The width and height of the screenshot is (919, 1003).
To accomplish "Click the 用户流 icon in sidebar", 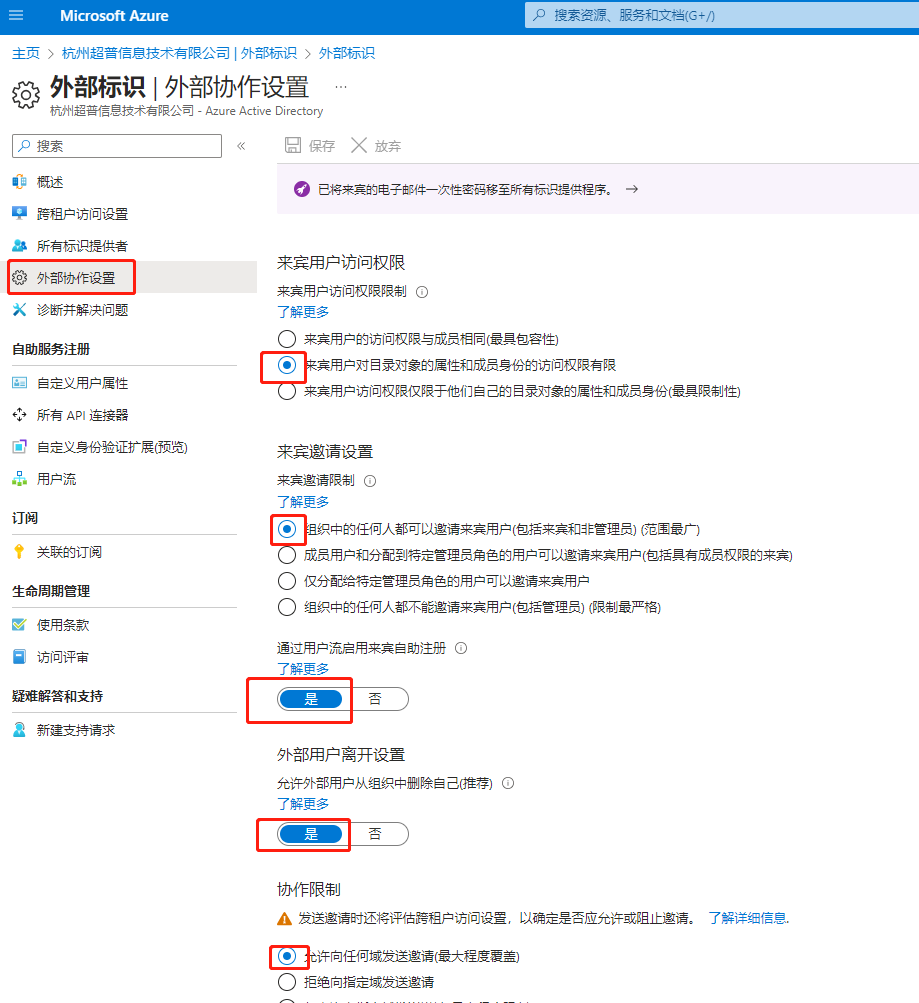I will tap(19, 479).
